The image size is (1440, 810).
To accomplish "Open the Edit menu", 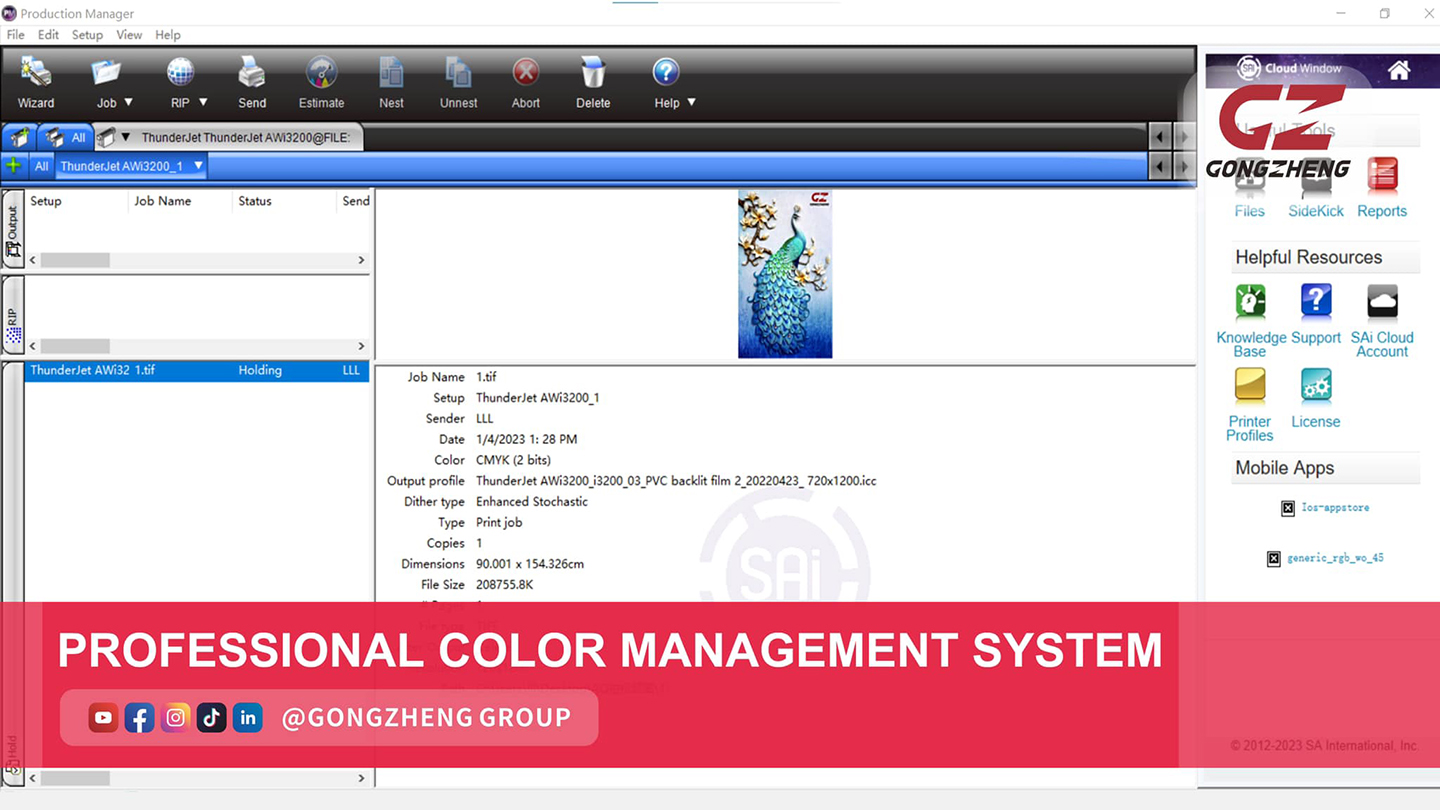I will [x=48, y=35].
